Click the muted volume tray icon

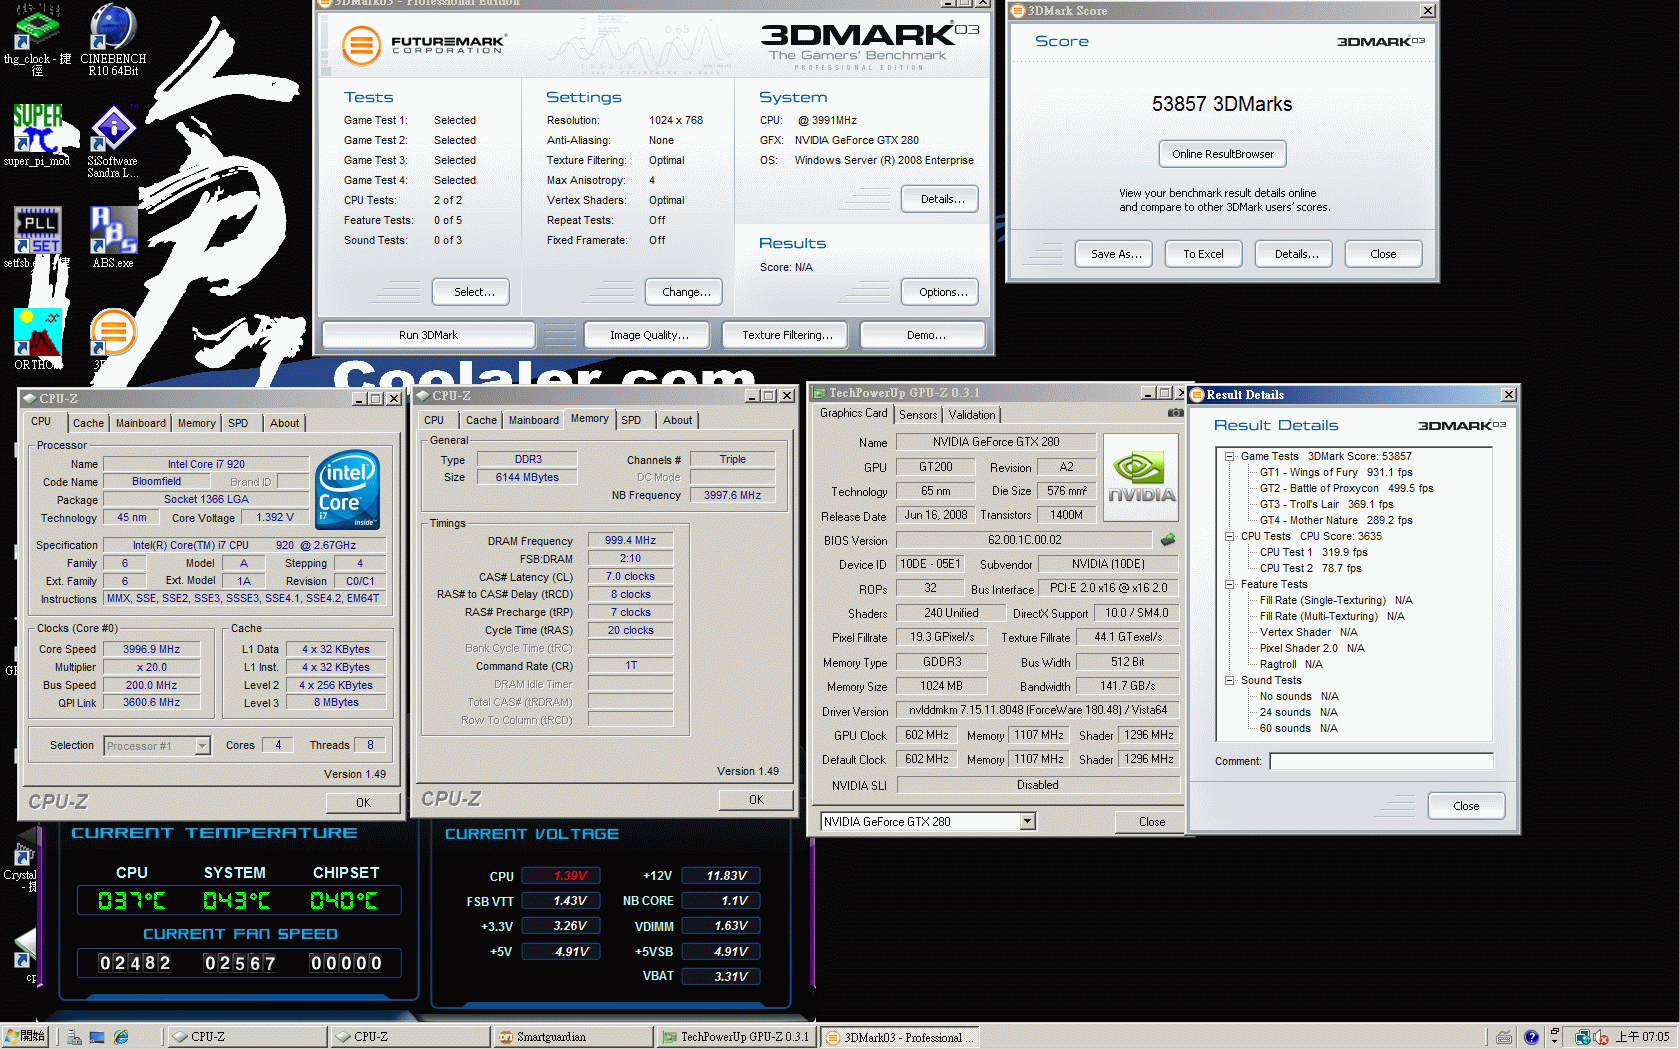(1600, 1037)
